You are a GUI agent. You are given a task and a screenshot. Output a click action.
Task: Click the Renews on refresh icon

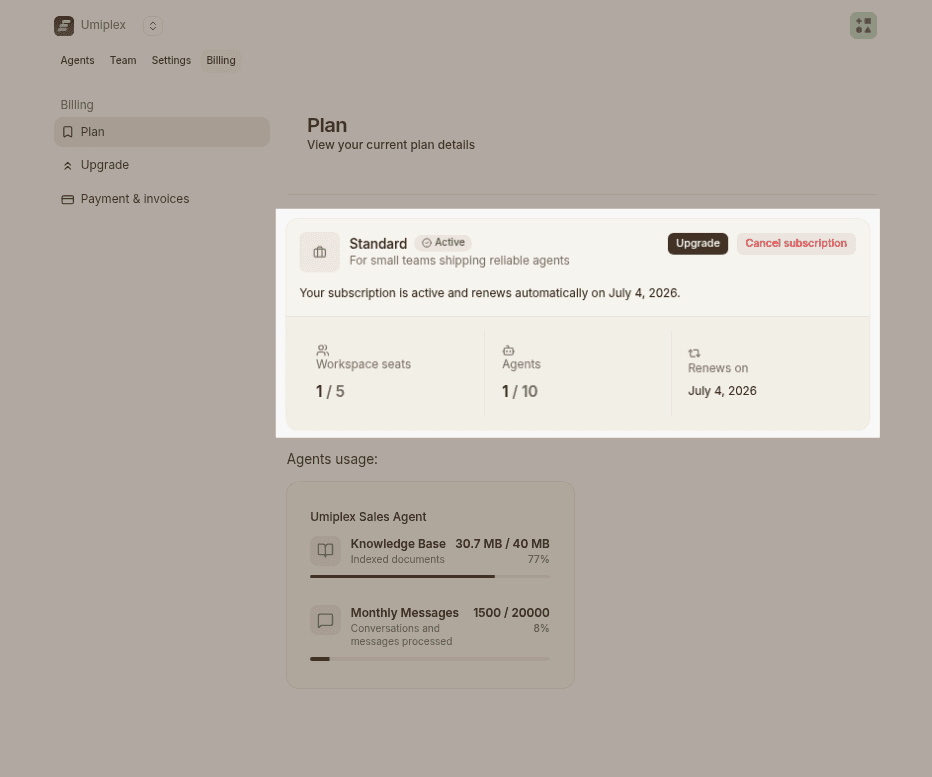pyautogui.click(x=694, y=353)
